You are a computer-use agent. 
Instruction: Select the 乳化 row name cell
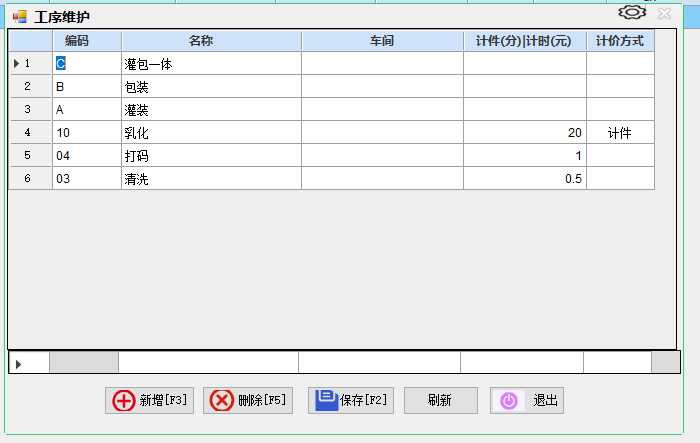pyautogui.click(x=211, y=133)
